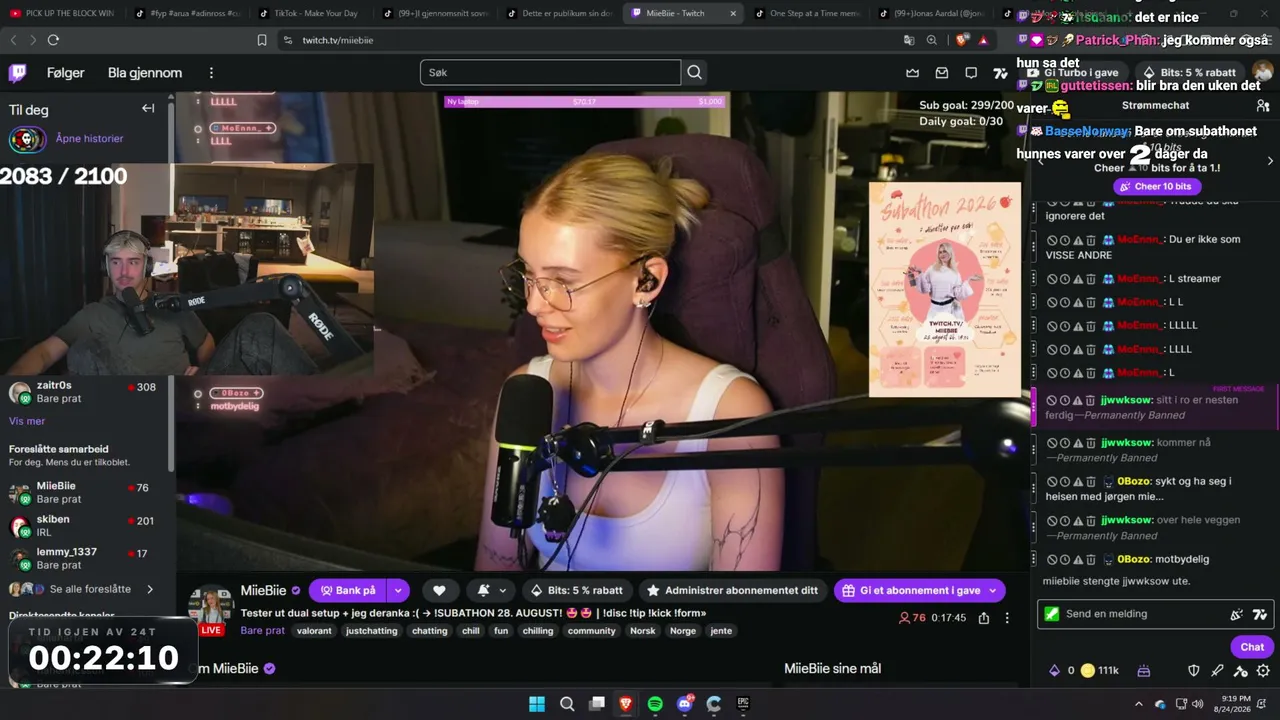Screen dimensions: 1280x720
Task: Switch to the Dette er publikum sin tab
Action: [x=560, y=13]
